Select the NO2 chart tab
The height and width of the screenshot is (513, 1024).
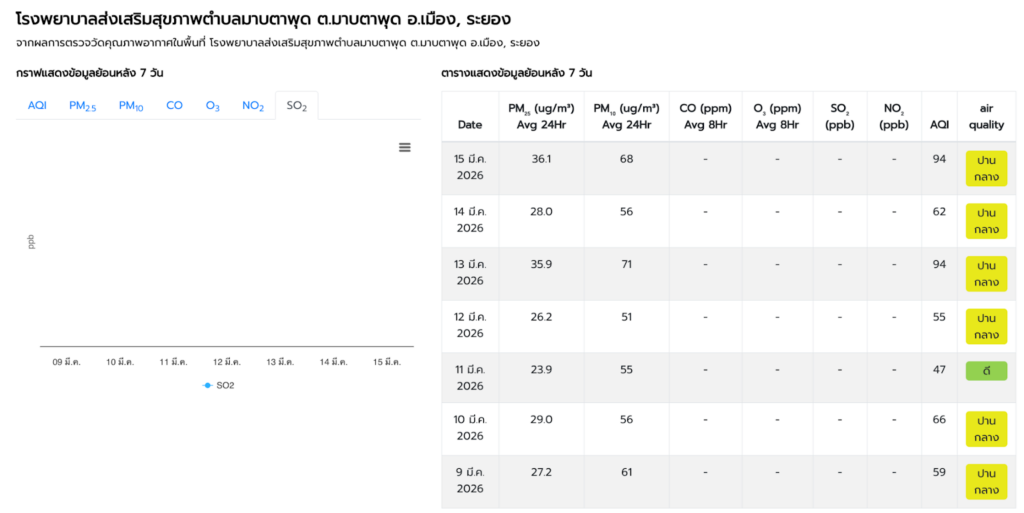point(253,105)
